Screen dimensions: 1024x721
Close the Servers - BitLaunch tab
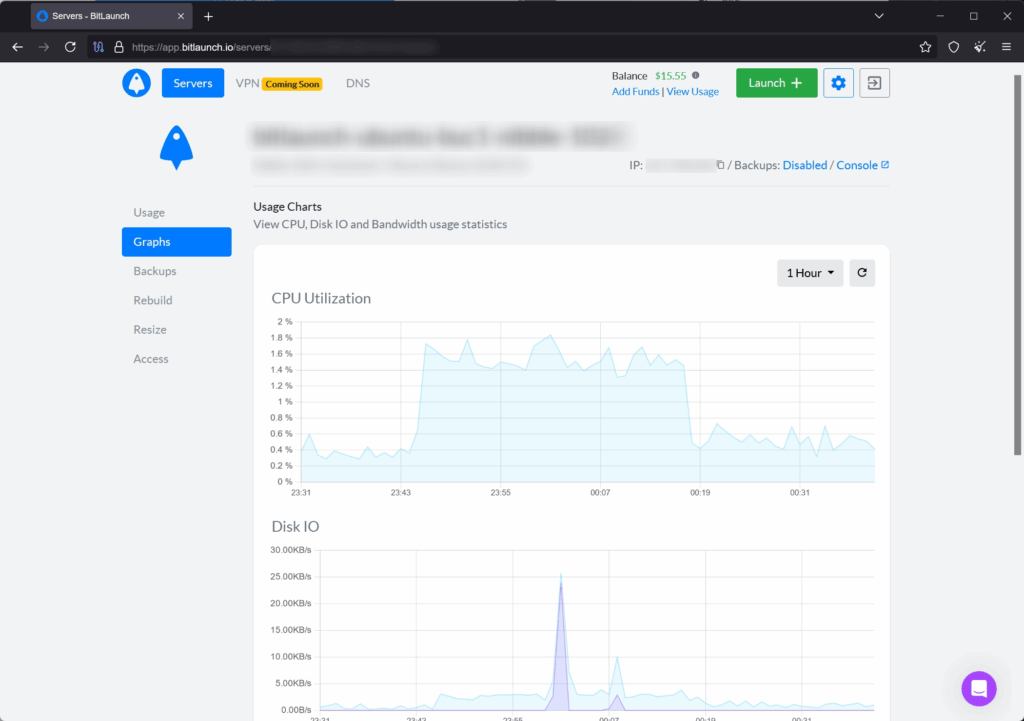181,16
